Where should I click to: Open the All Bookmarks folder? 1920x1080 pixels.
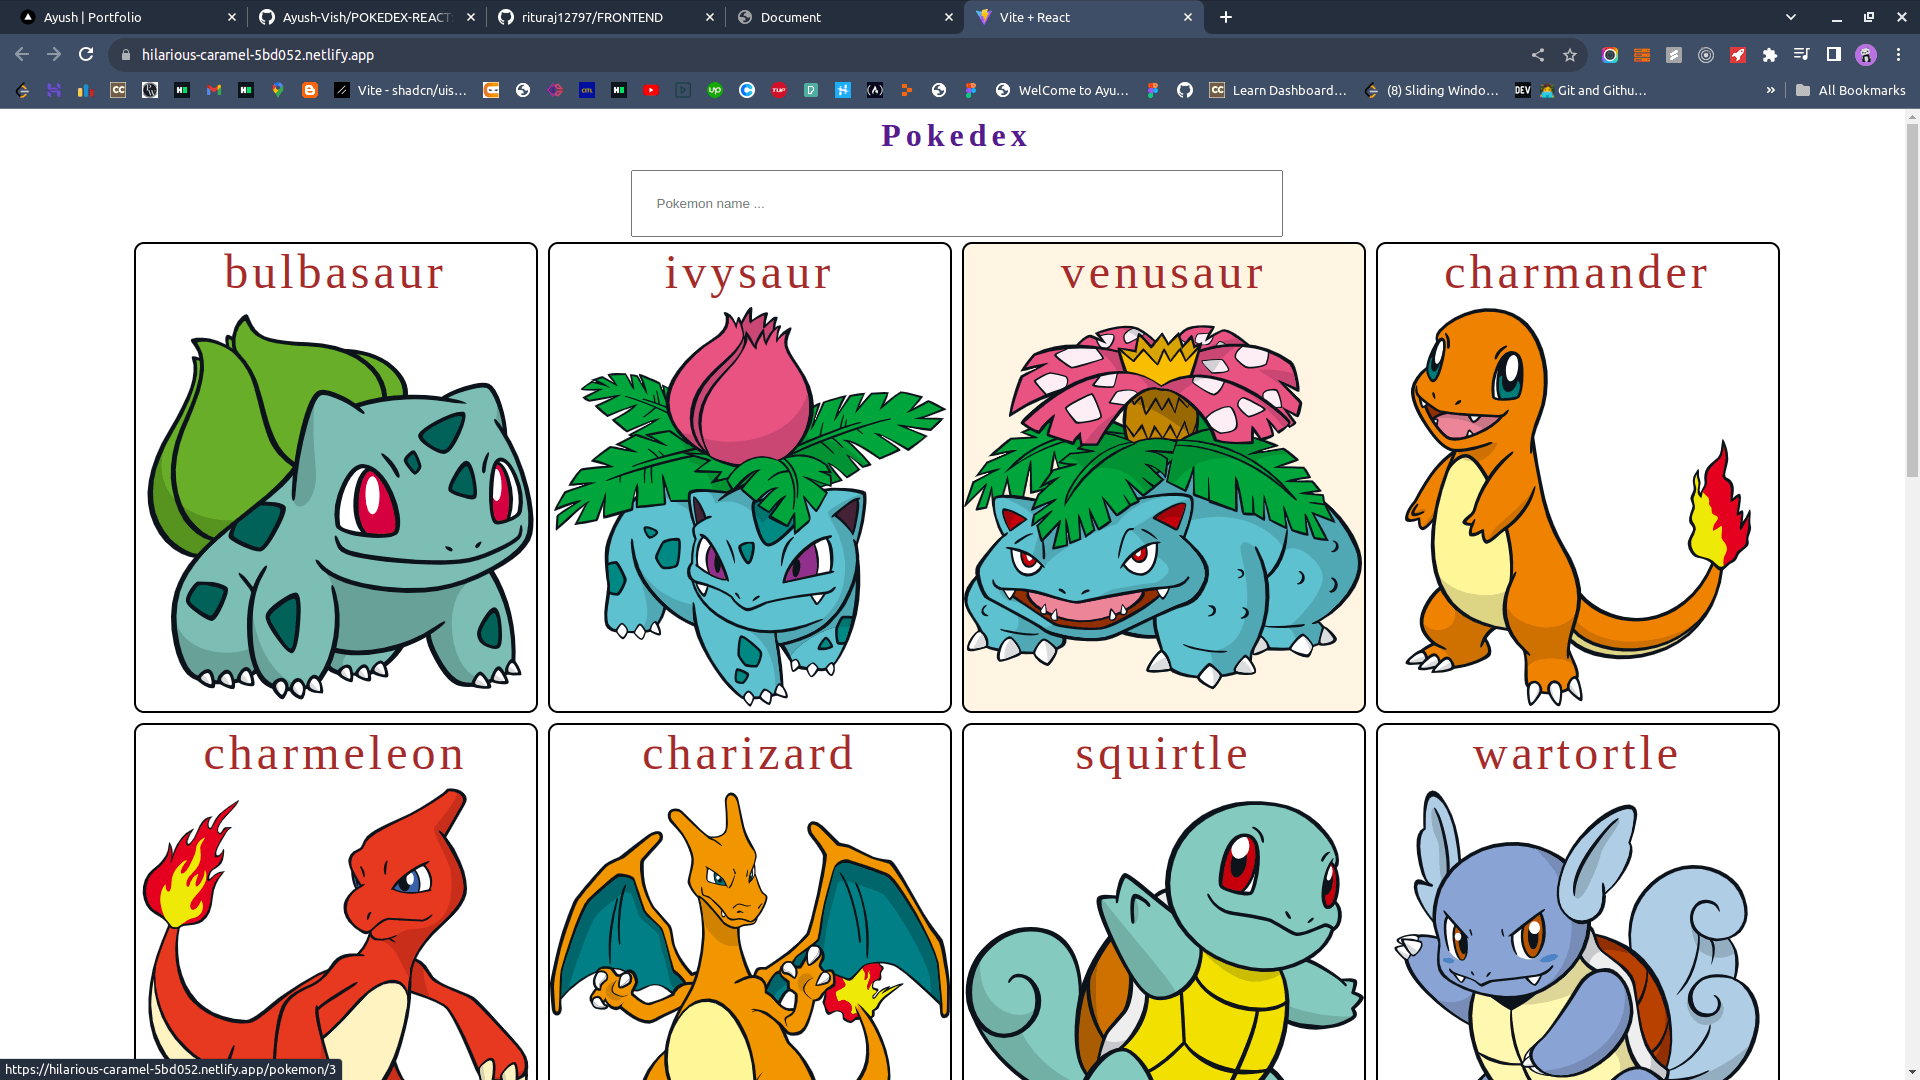tap(1850, 90)
